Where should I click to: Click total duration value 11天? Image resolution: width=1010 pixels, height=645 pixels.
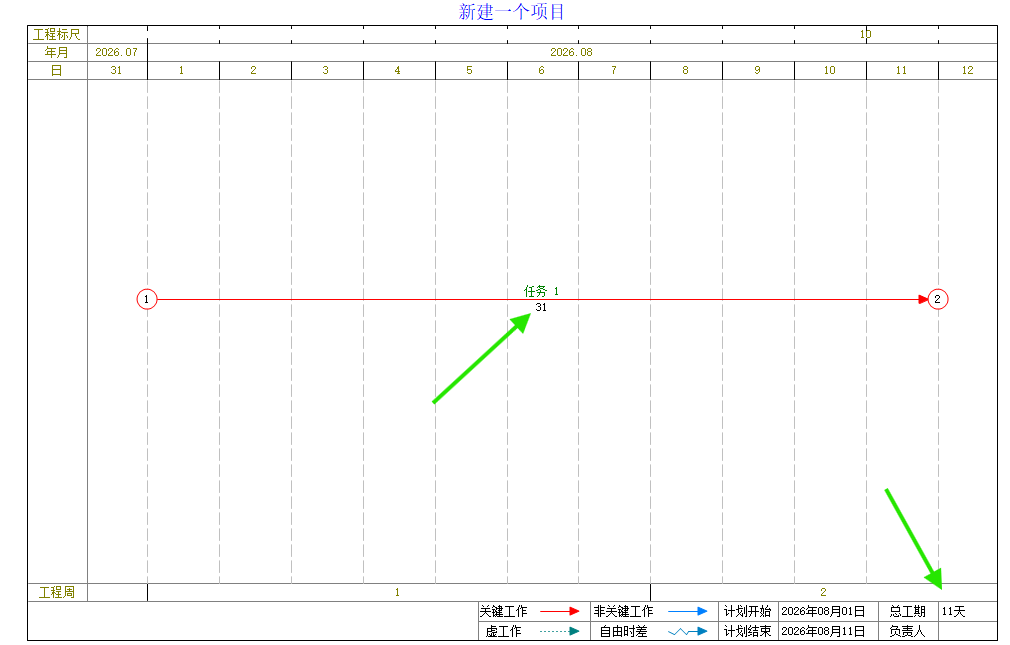tap(953, 611)
